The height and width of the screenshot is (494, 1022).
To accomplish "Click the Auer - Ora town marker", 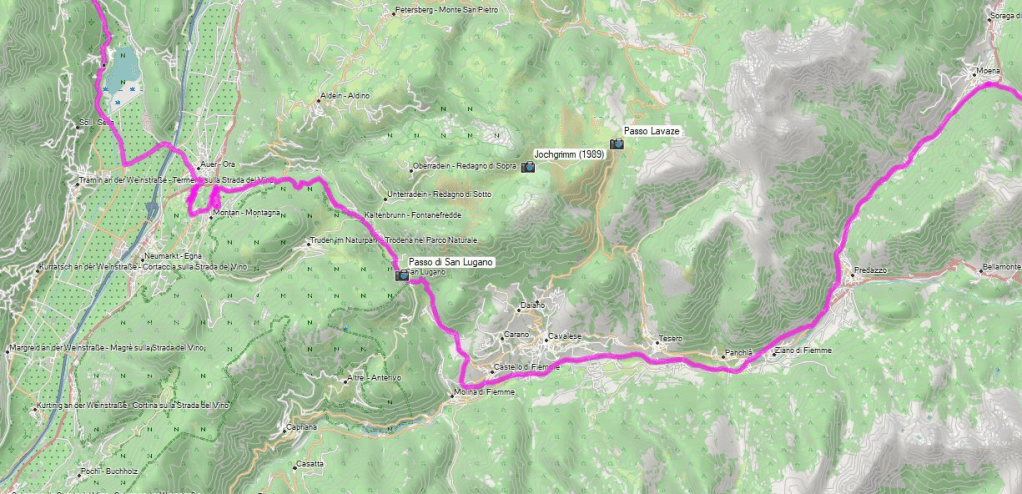I will pos(199,169).
